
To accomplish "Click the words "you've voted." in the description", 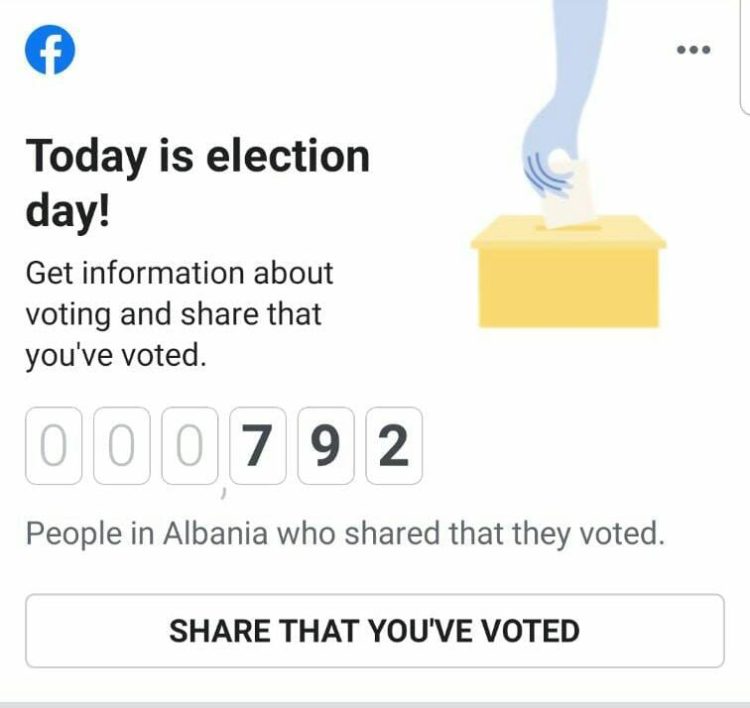I will click(x=116, y=355).
